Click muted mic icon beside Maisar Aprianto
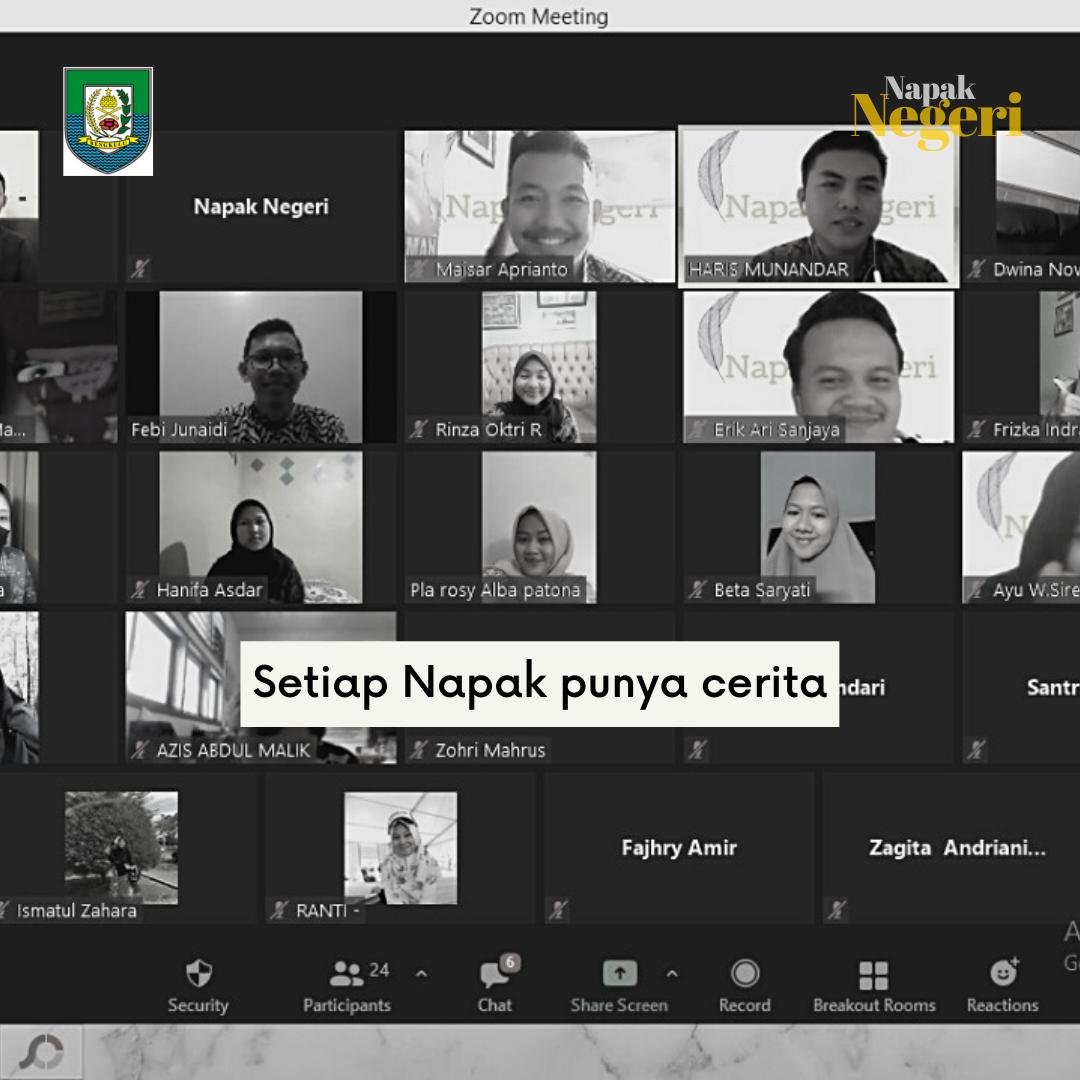 pyautogui.click(x=419, y=269)
